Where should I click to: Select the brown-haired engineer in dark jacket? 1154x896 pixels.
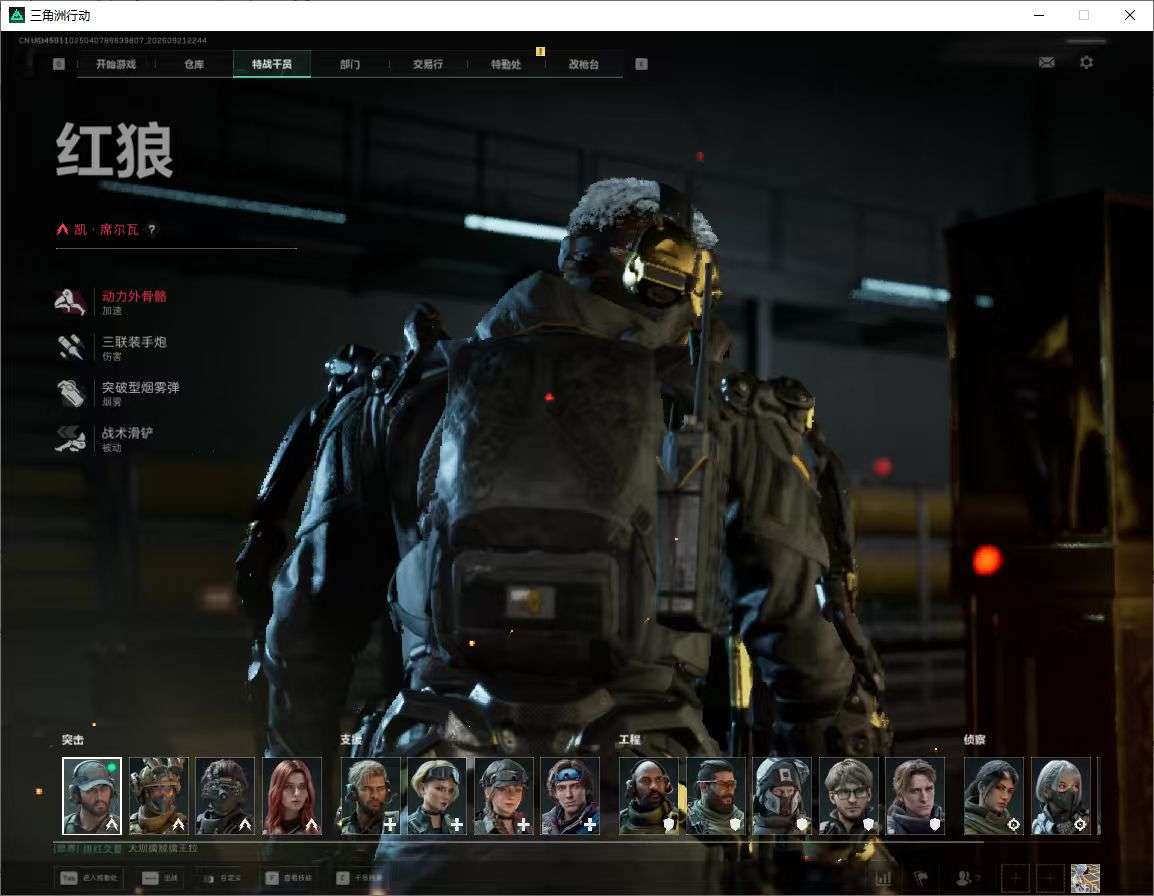tap(915, 796)
